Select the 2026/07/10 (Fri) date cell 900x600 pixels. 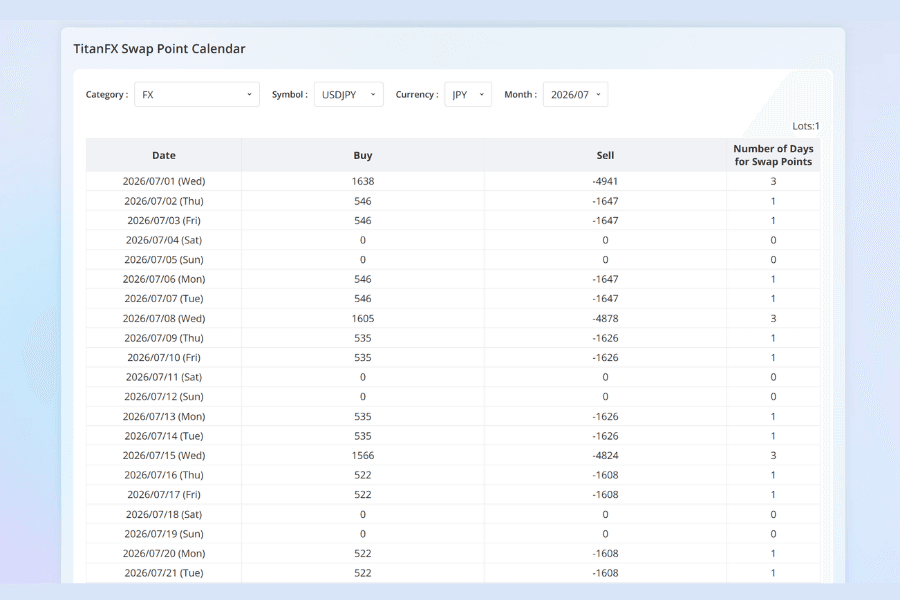164,357
